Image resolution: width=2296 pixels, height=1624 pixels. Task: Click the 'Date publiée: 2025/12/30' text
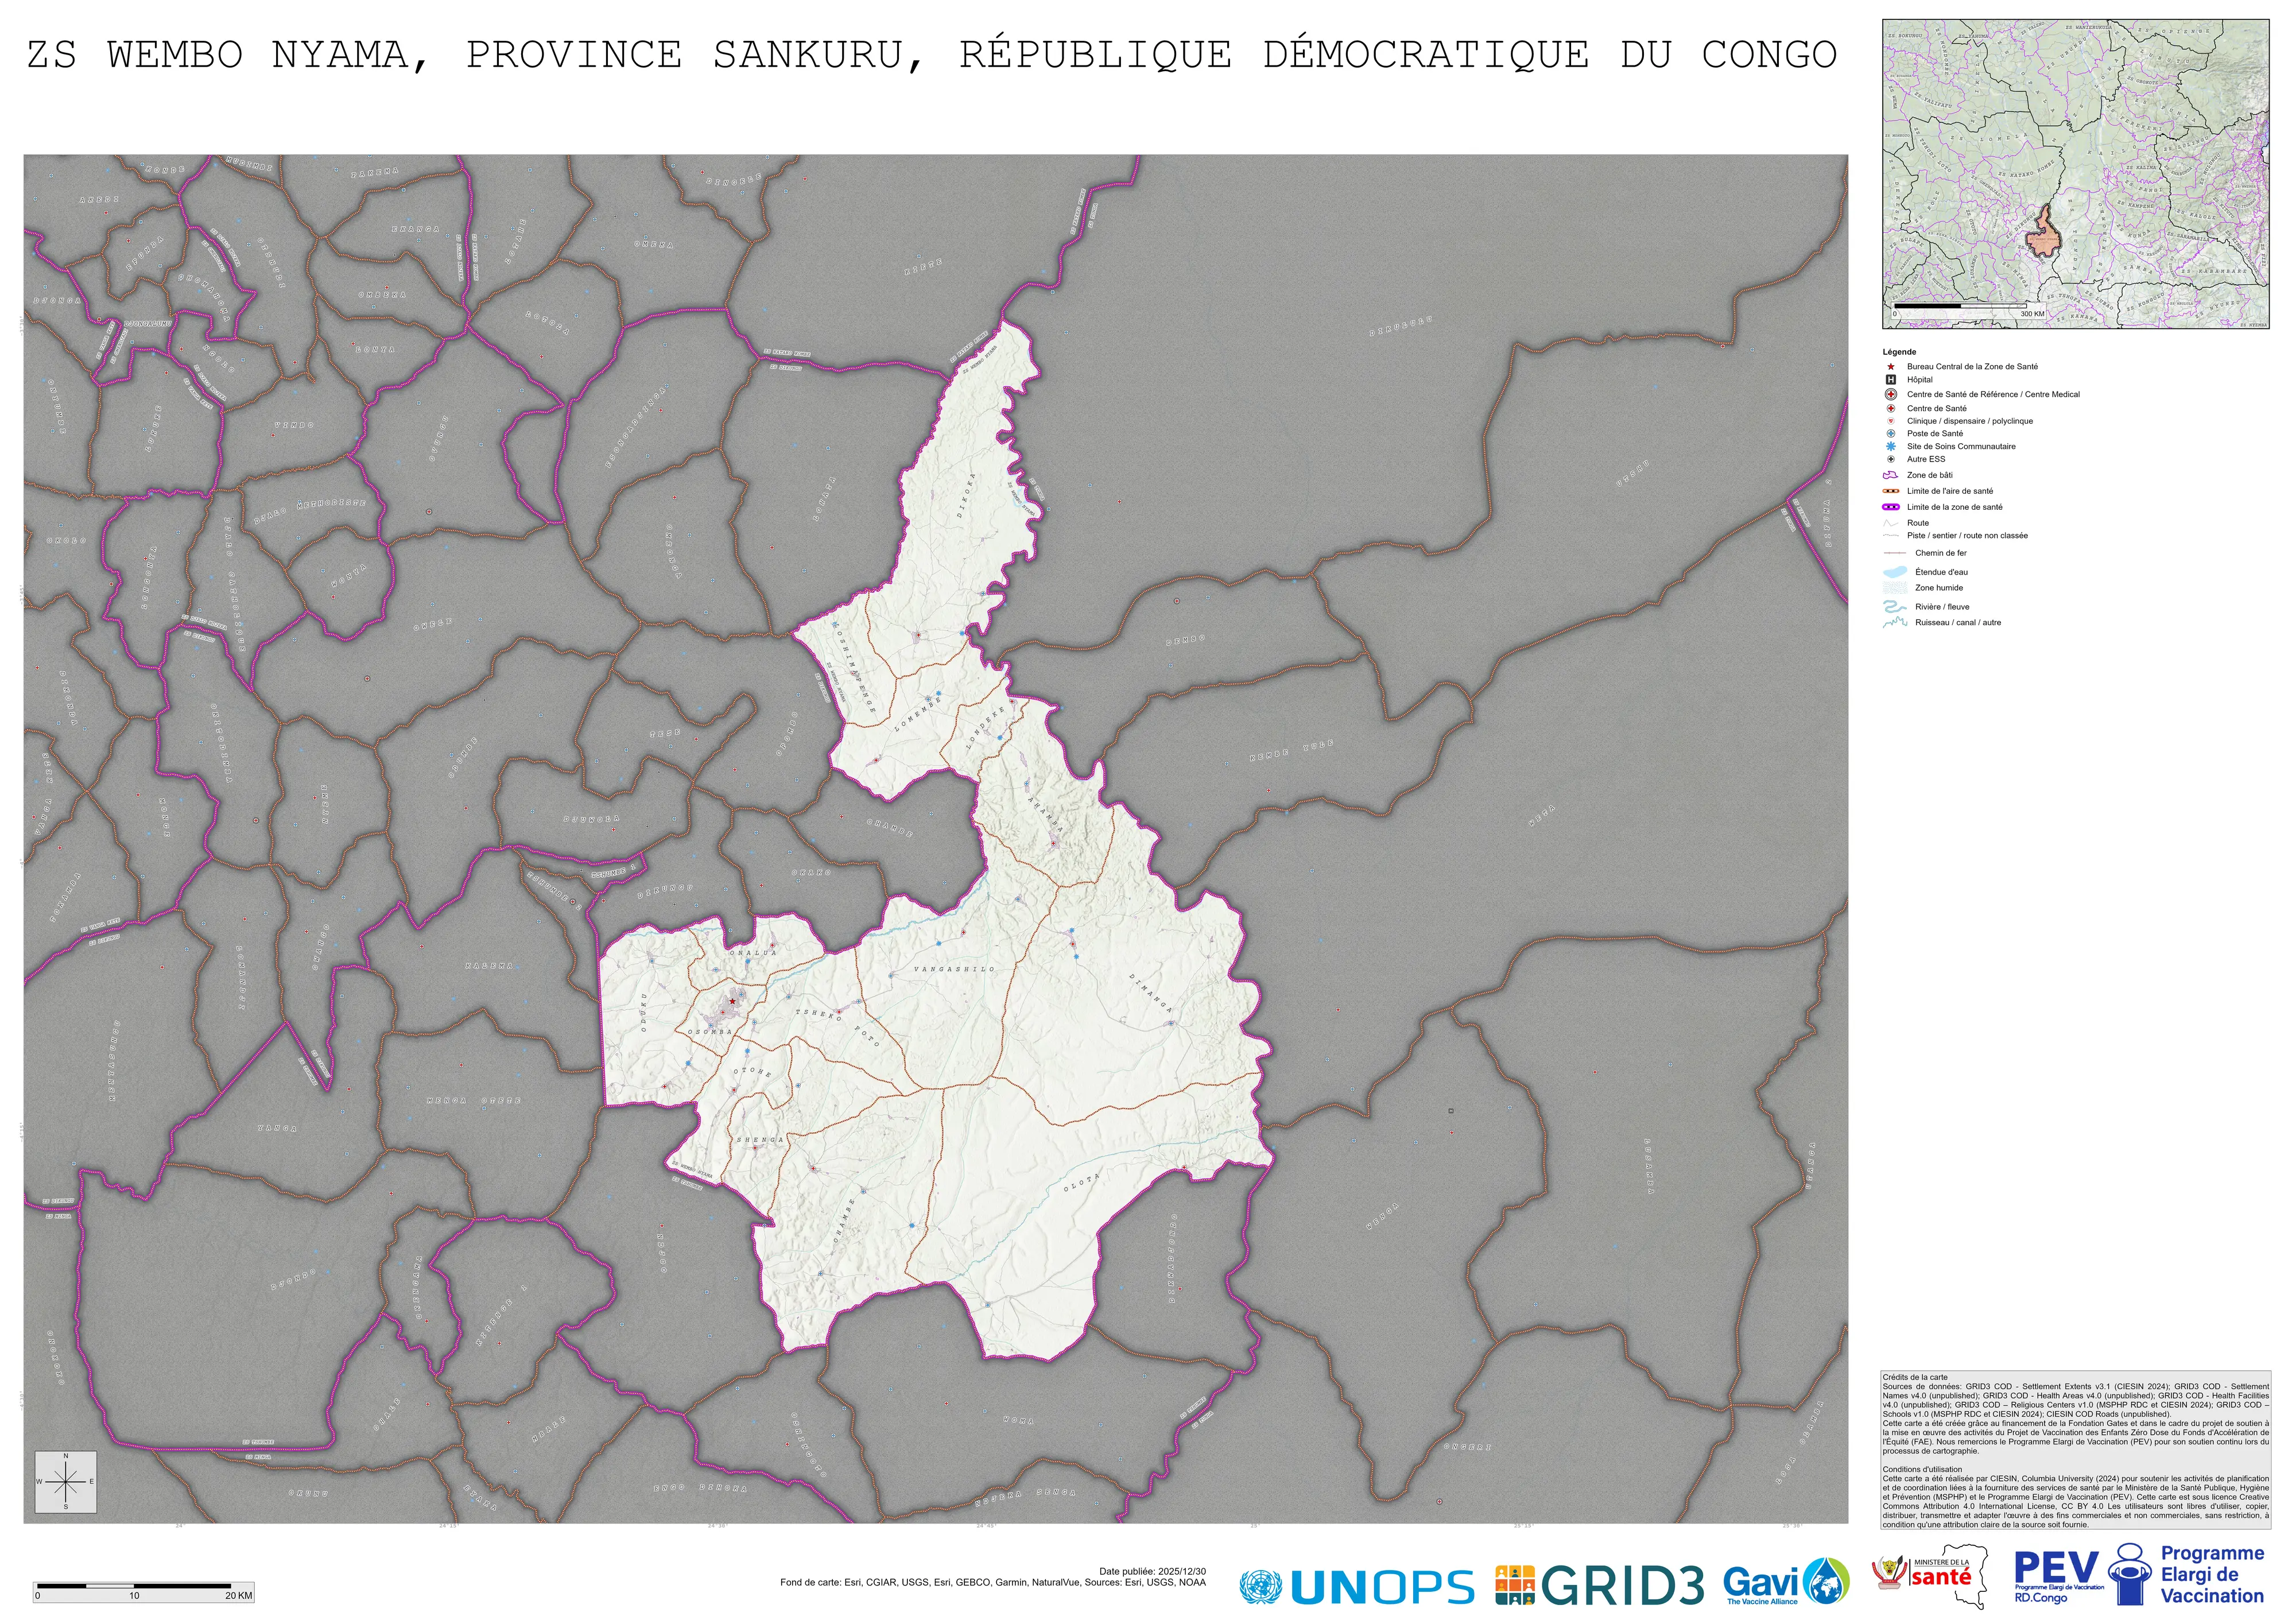(x=1152, y=1572)
